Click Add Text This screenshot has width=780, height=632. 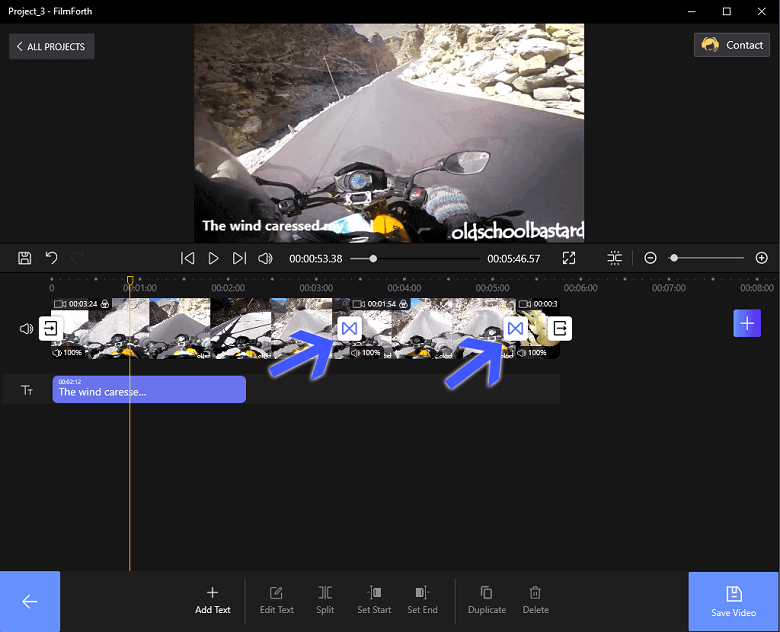click(x=213, y=600)
